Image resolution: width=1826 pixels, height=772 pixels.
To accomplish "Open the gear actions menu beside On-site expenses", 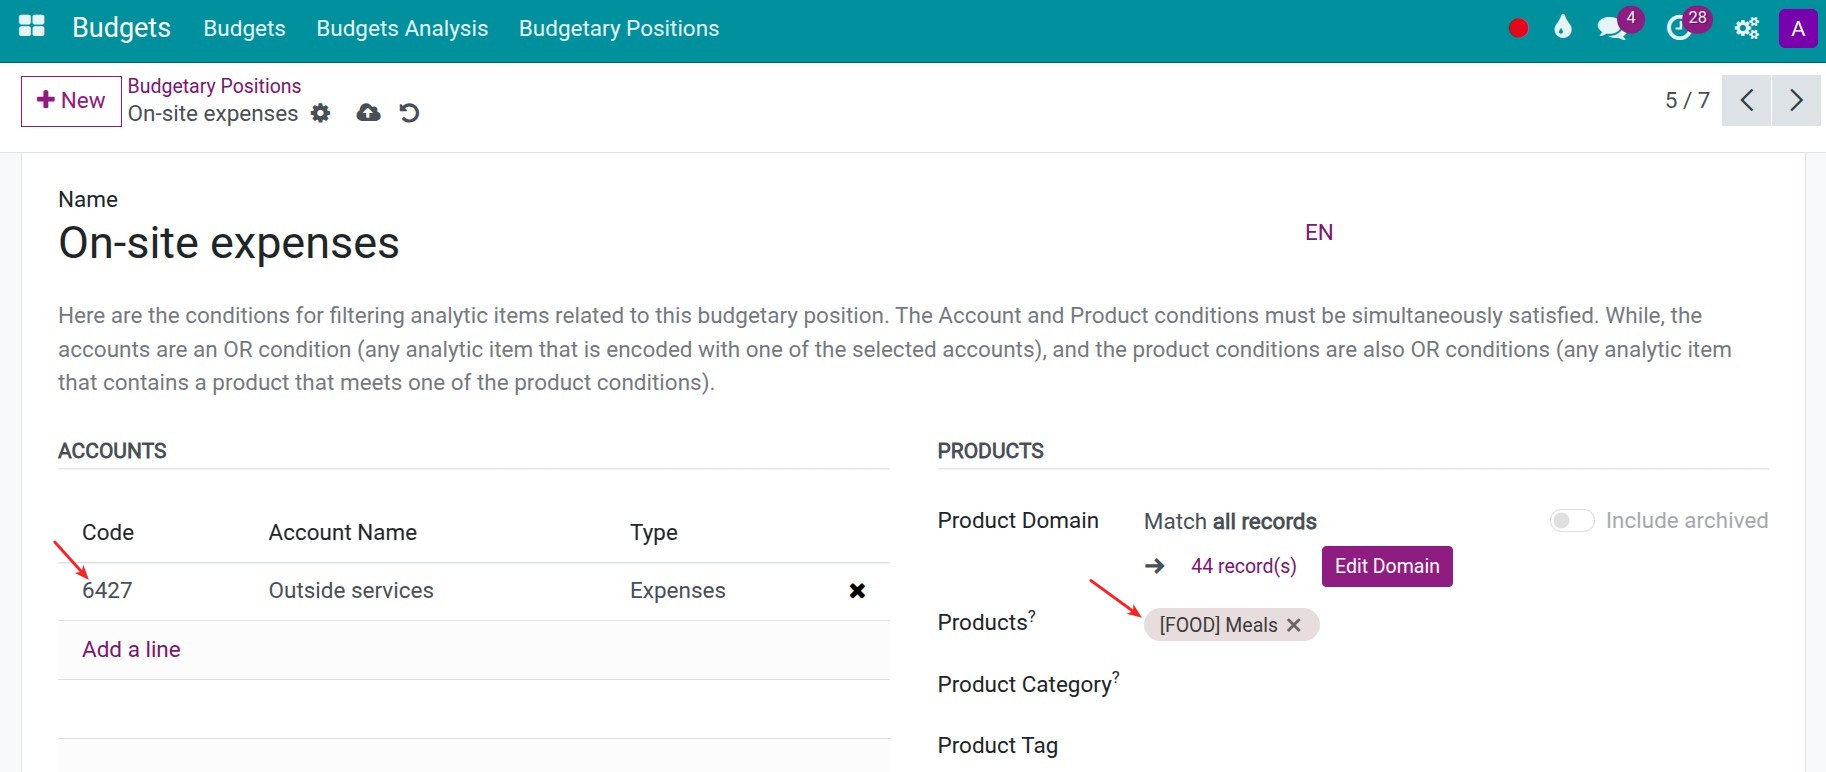I will click(x=320, y=113).
